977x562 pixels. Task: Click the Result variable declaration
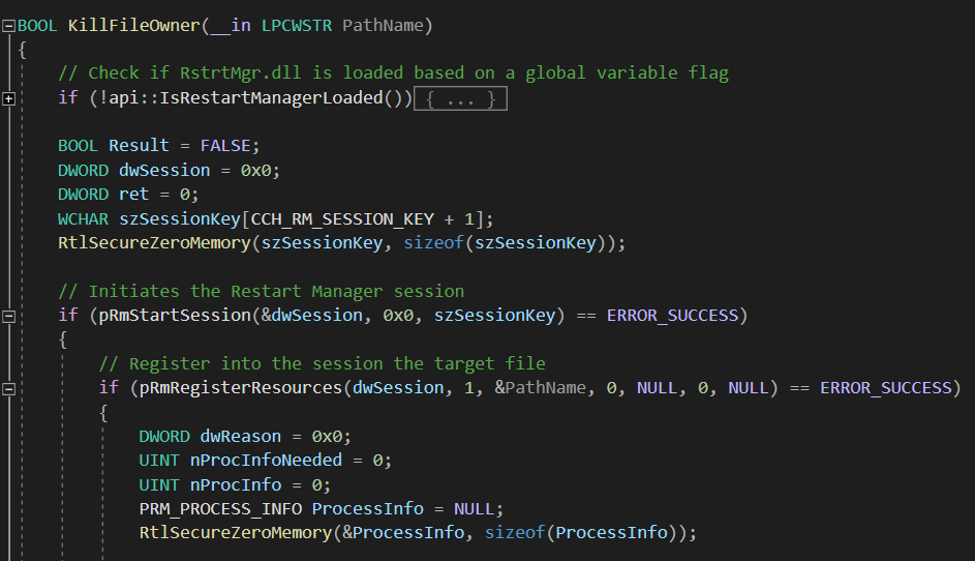tap(139, 146)
